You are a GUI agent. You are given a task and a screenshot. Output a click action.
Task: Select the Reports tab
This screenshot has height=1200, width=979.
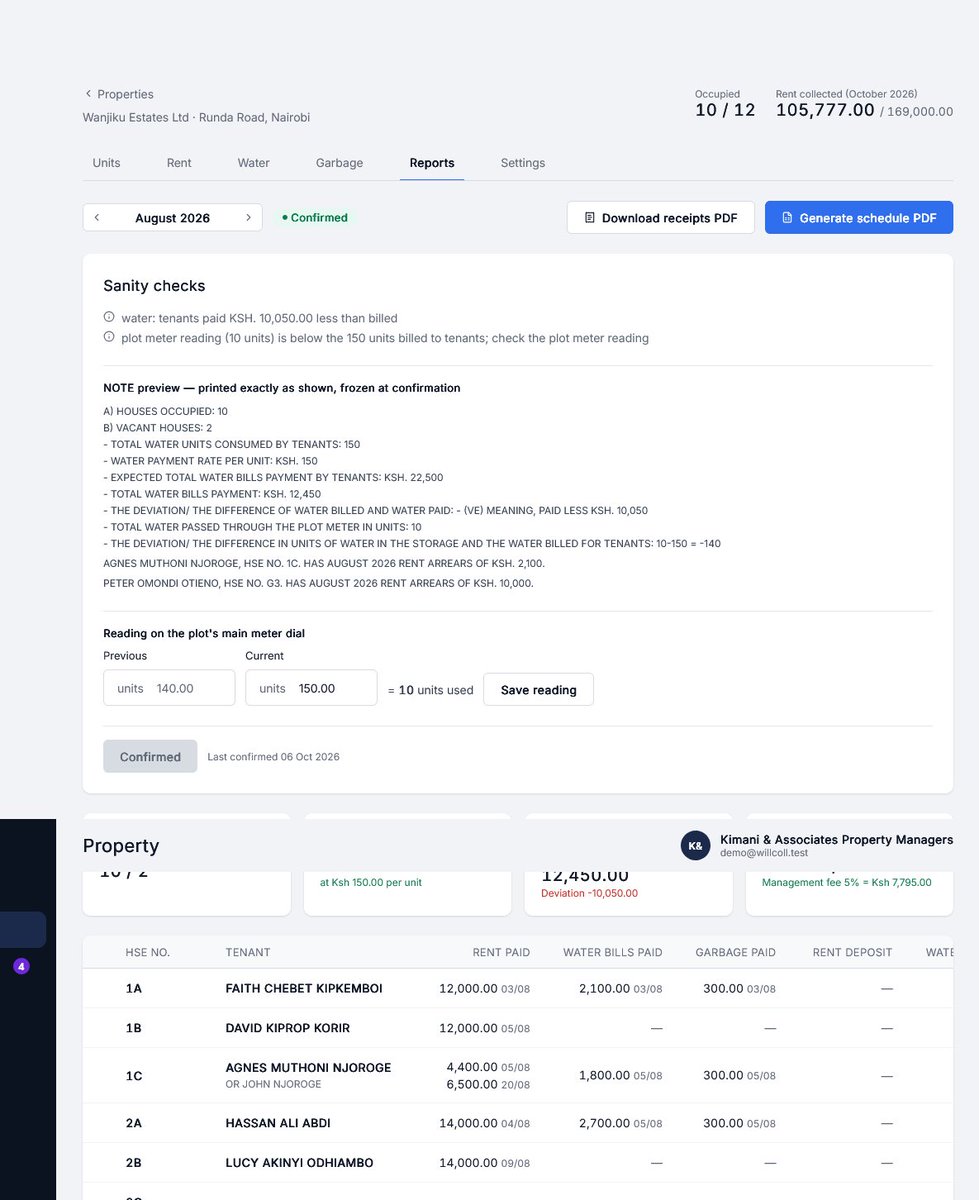pos(432,163)
